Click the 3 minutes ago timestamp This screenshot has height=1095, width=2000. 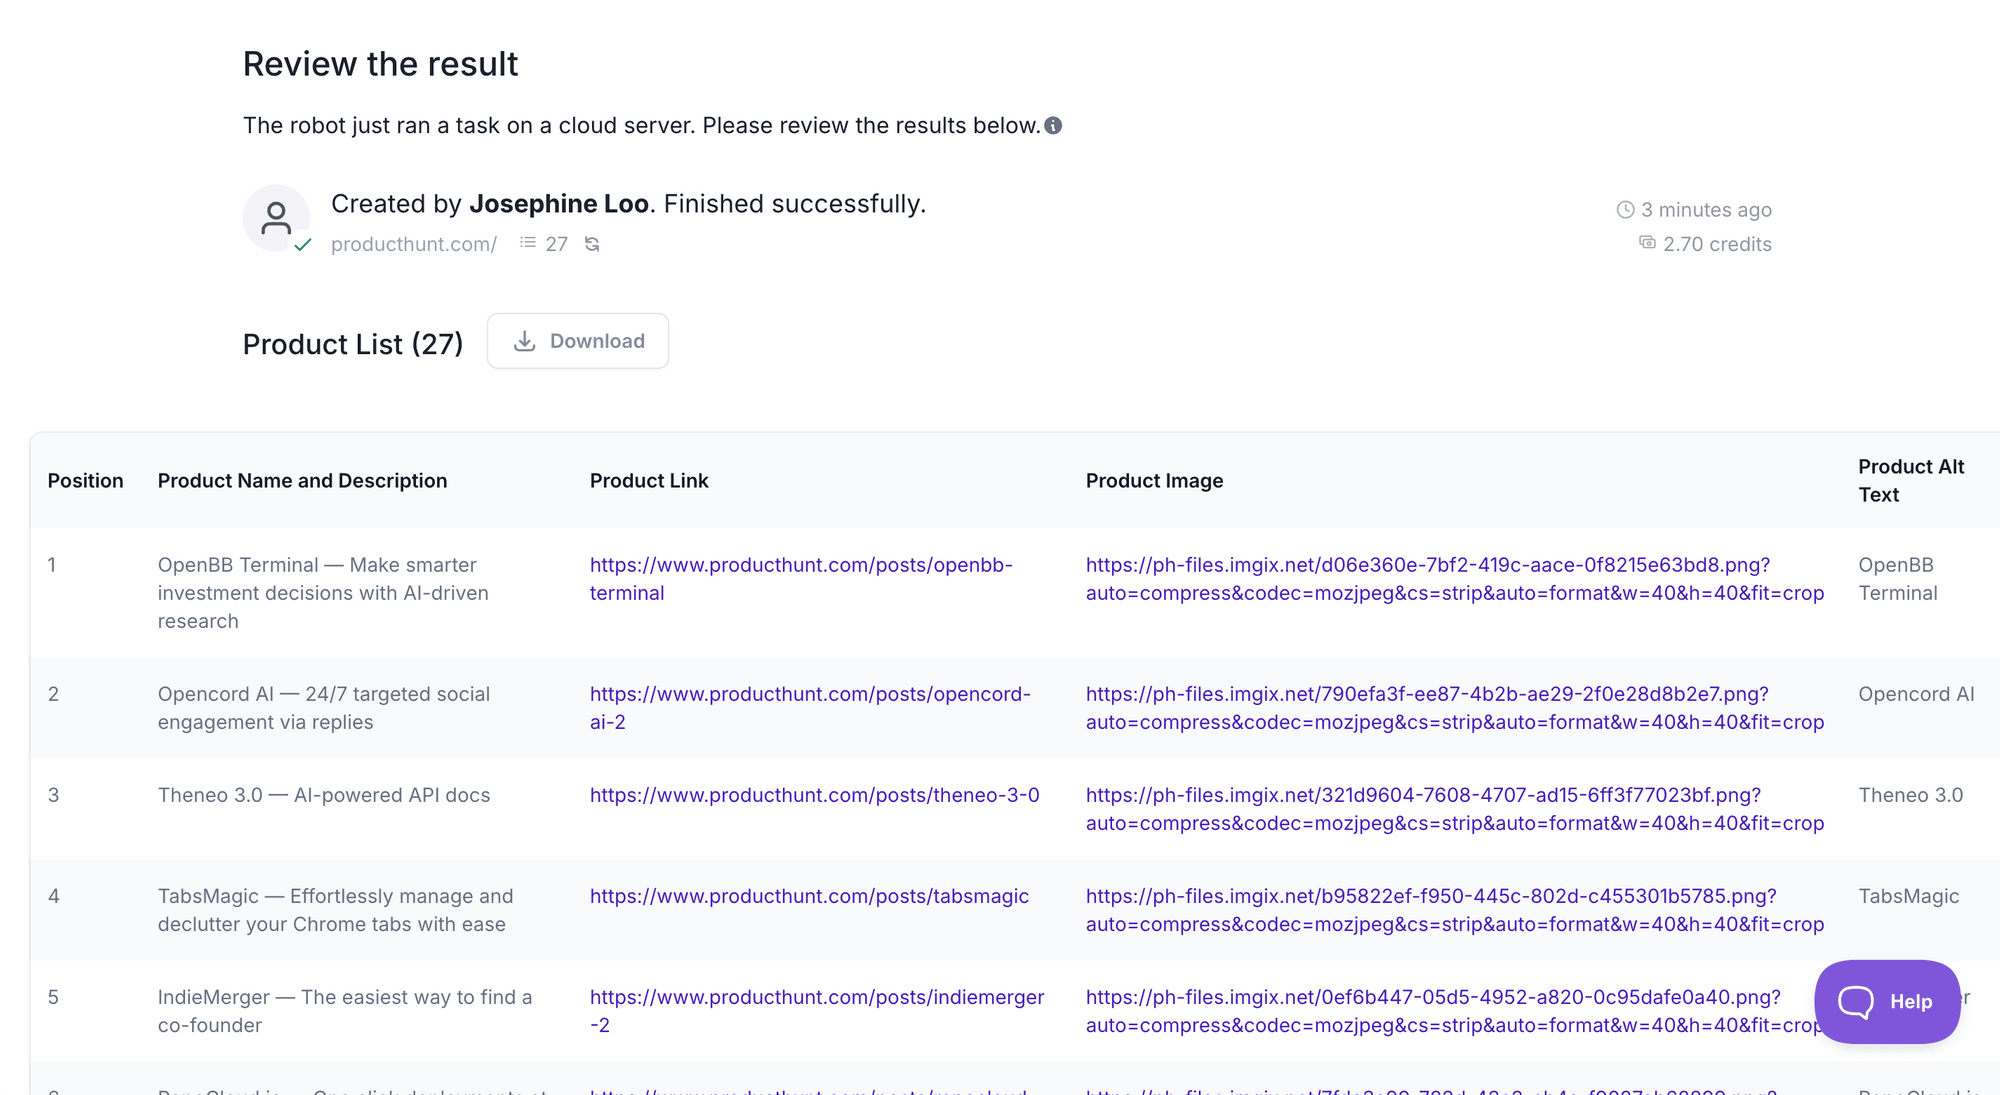tap(1706, 210)
